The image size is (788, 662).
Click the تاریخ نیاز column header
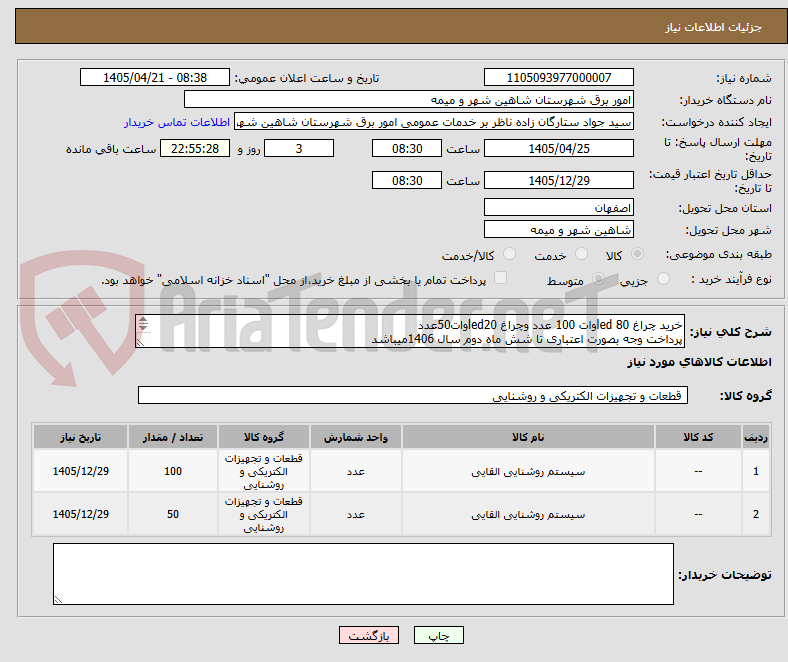(80, 437)
